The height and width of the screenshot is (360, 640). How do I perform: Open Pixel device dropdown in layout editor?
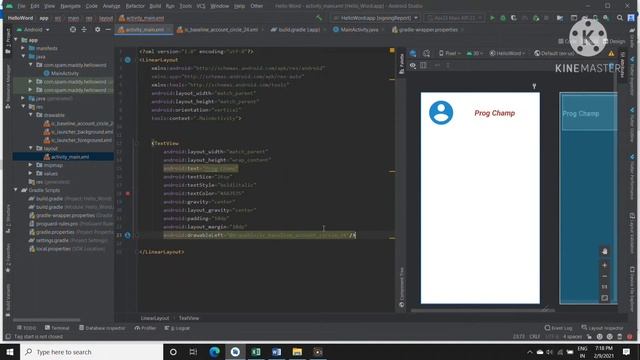pyautogui.click(x=450, y=53)
